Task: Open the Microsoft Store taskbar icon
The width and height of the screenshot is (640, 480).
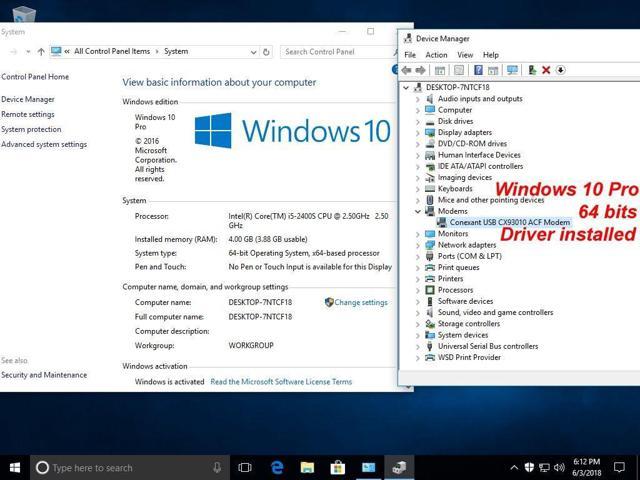Action: pos(338,467)
